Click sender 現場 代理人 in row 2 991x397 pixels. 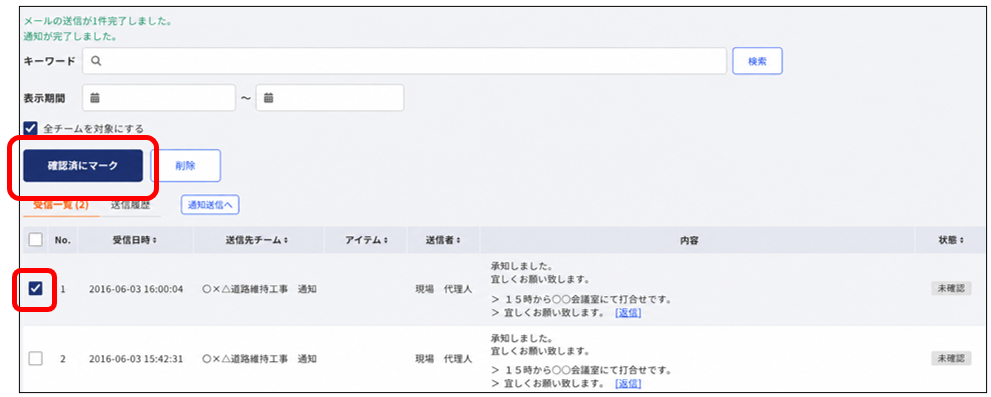pyautogui.click(x=443, y=359)
